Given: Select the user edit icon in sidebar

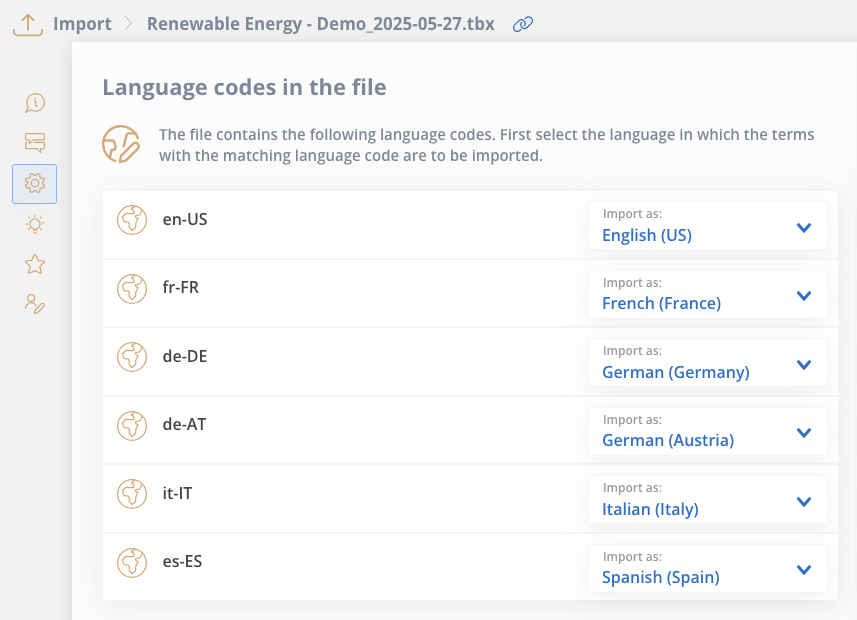Looking at the screenshot, I should (x=34, y=304).
